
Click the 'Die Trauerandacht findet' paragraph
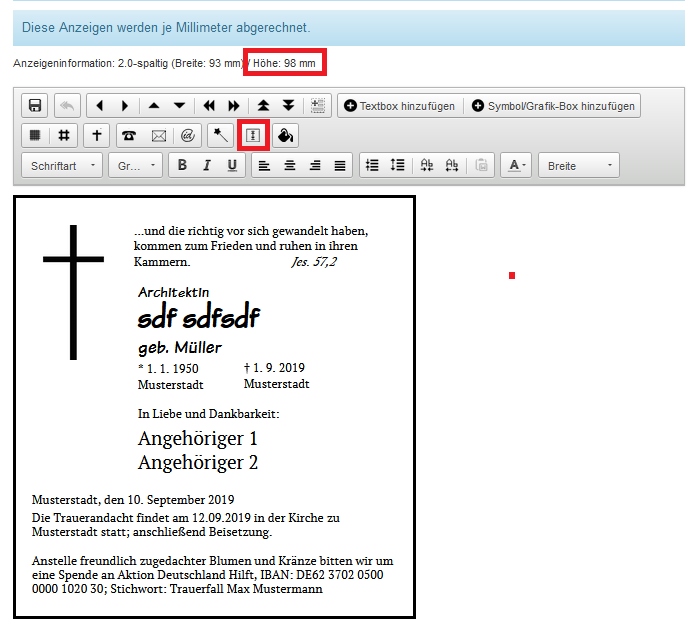186,525
